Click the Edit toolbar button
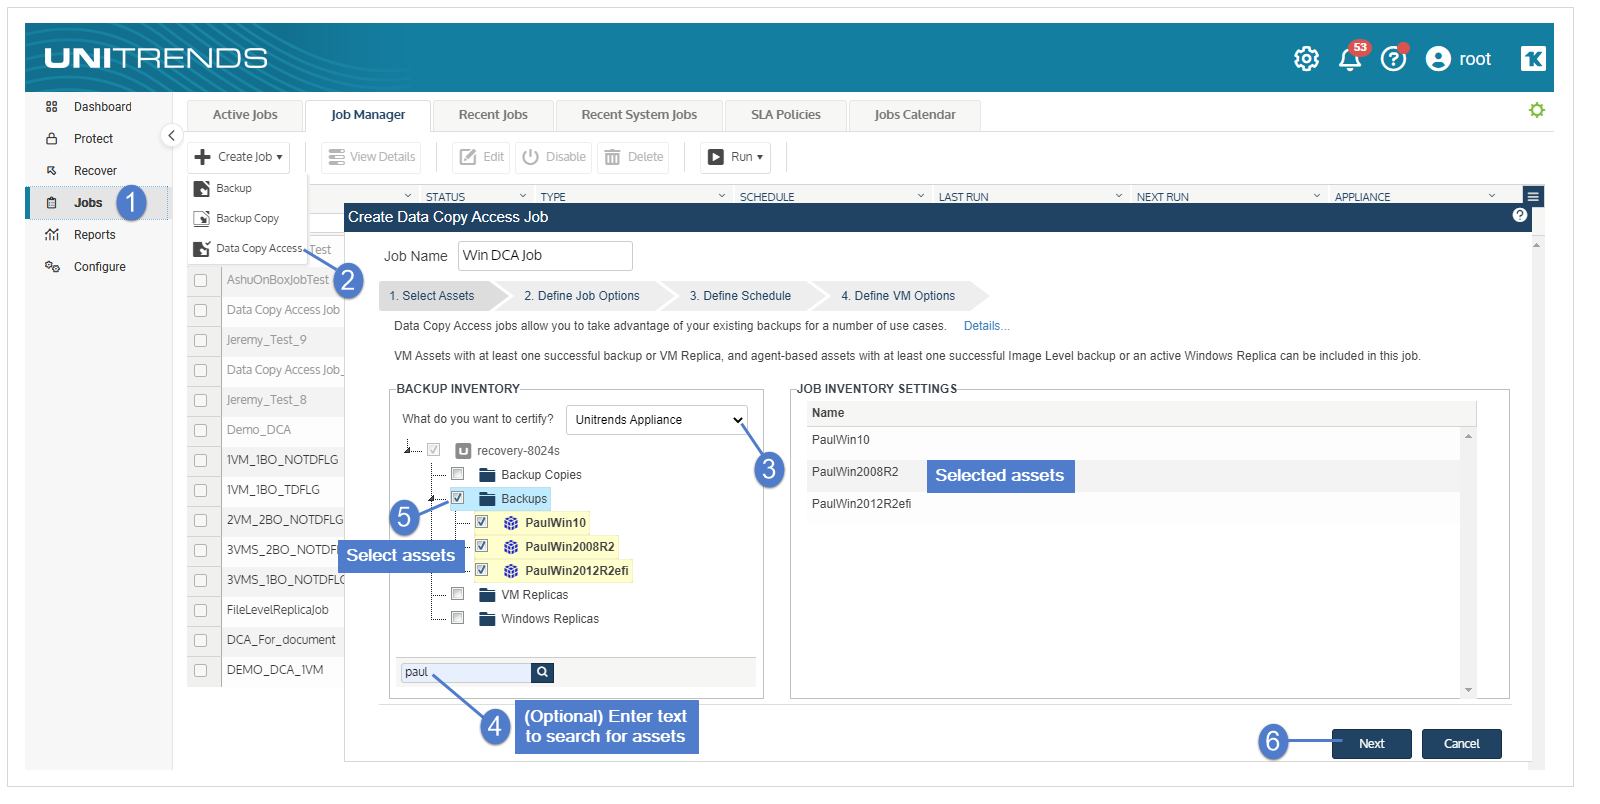 [x=481, y=157]
